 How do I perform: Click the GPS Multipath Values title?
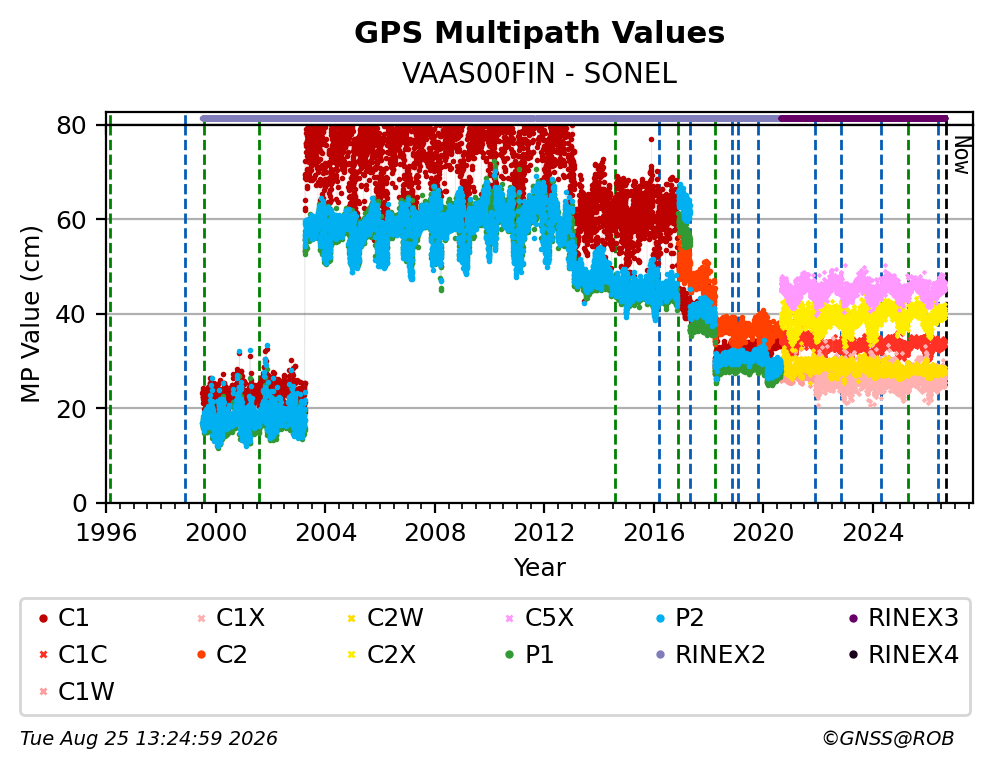click(539, 33)
